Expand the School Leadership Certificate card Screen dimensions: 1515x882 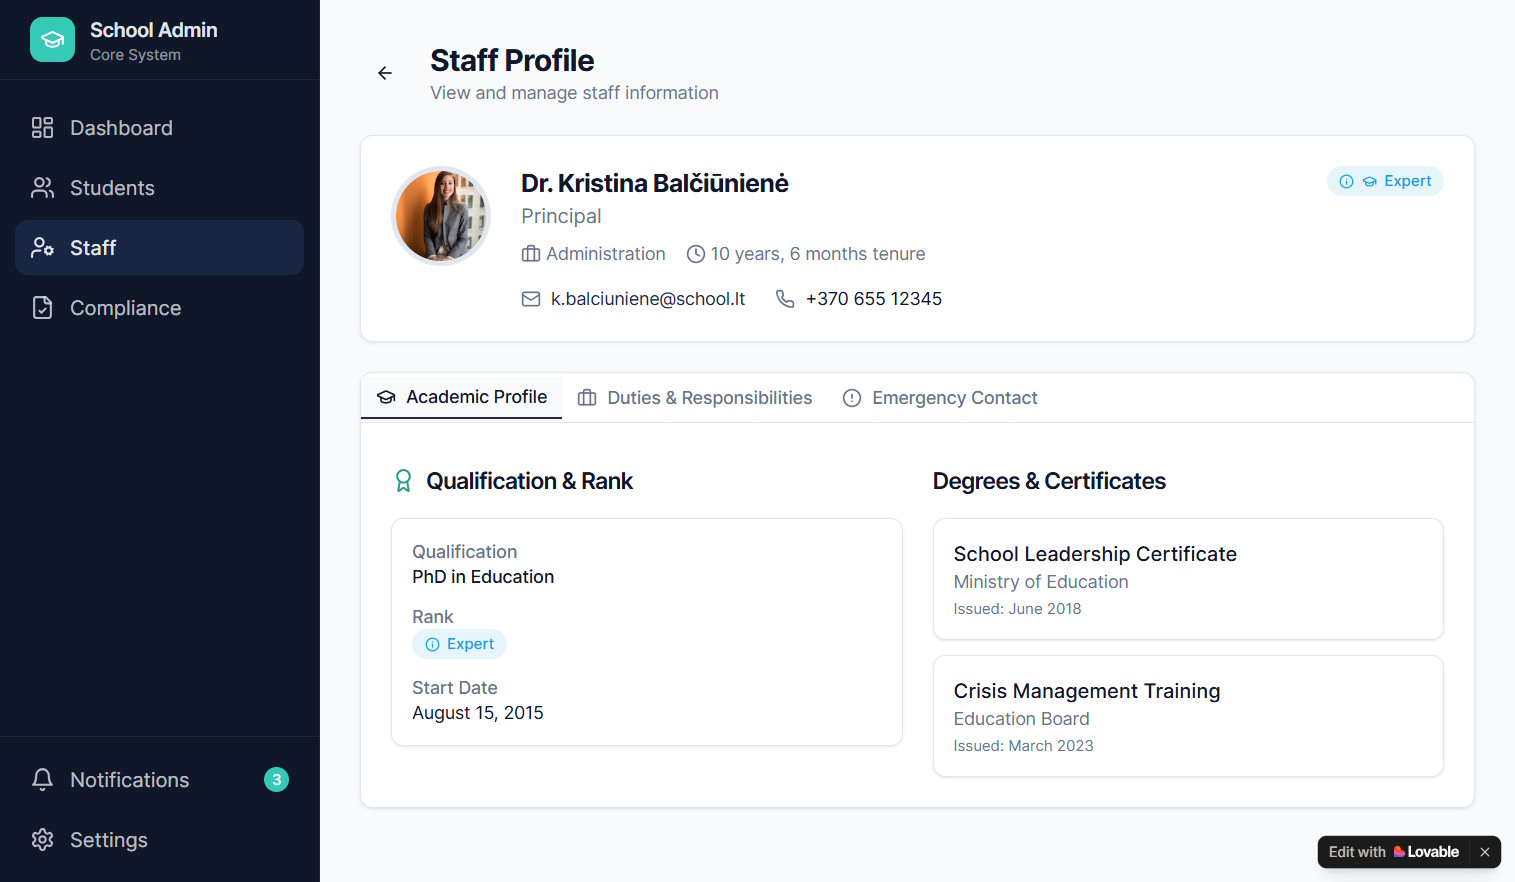[1187, 579]
